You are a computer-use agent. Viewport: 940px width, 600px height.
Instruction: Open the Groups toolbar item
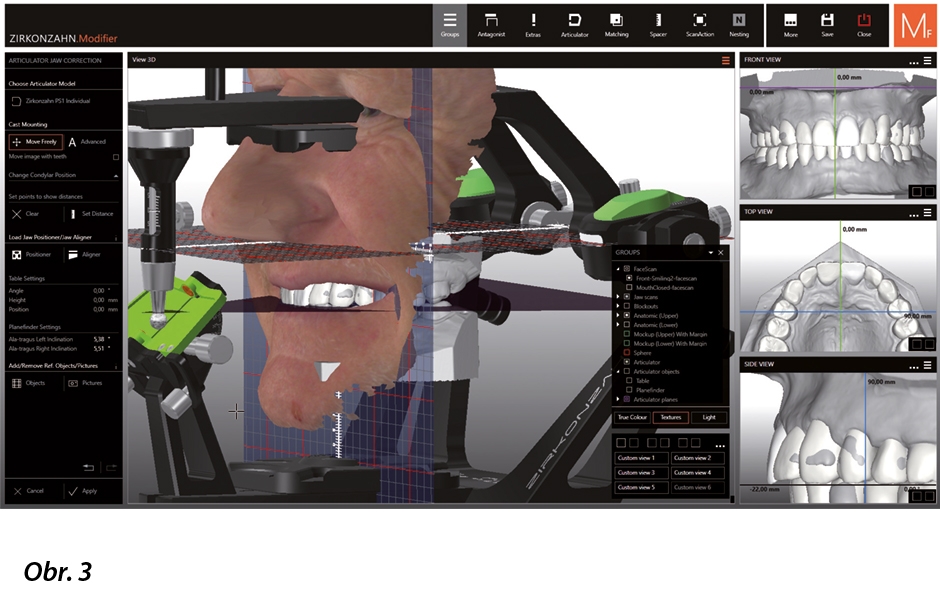tap(450, 26)
